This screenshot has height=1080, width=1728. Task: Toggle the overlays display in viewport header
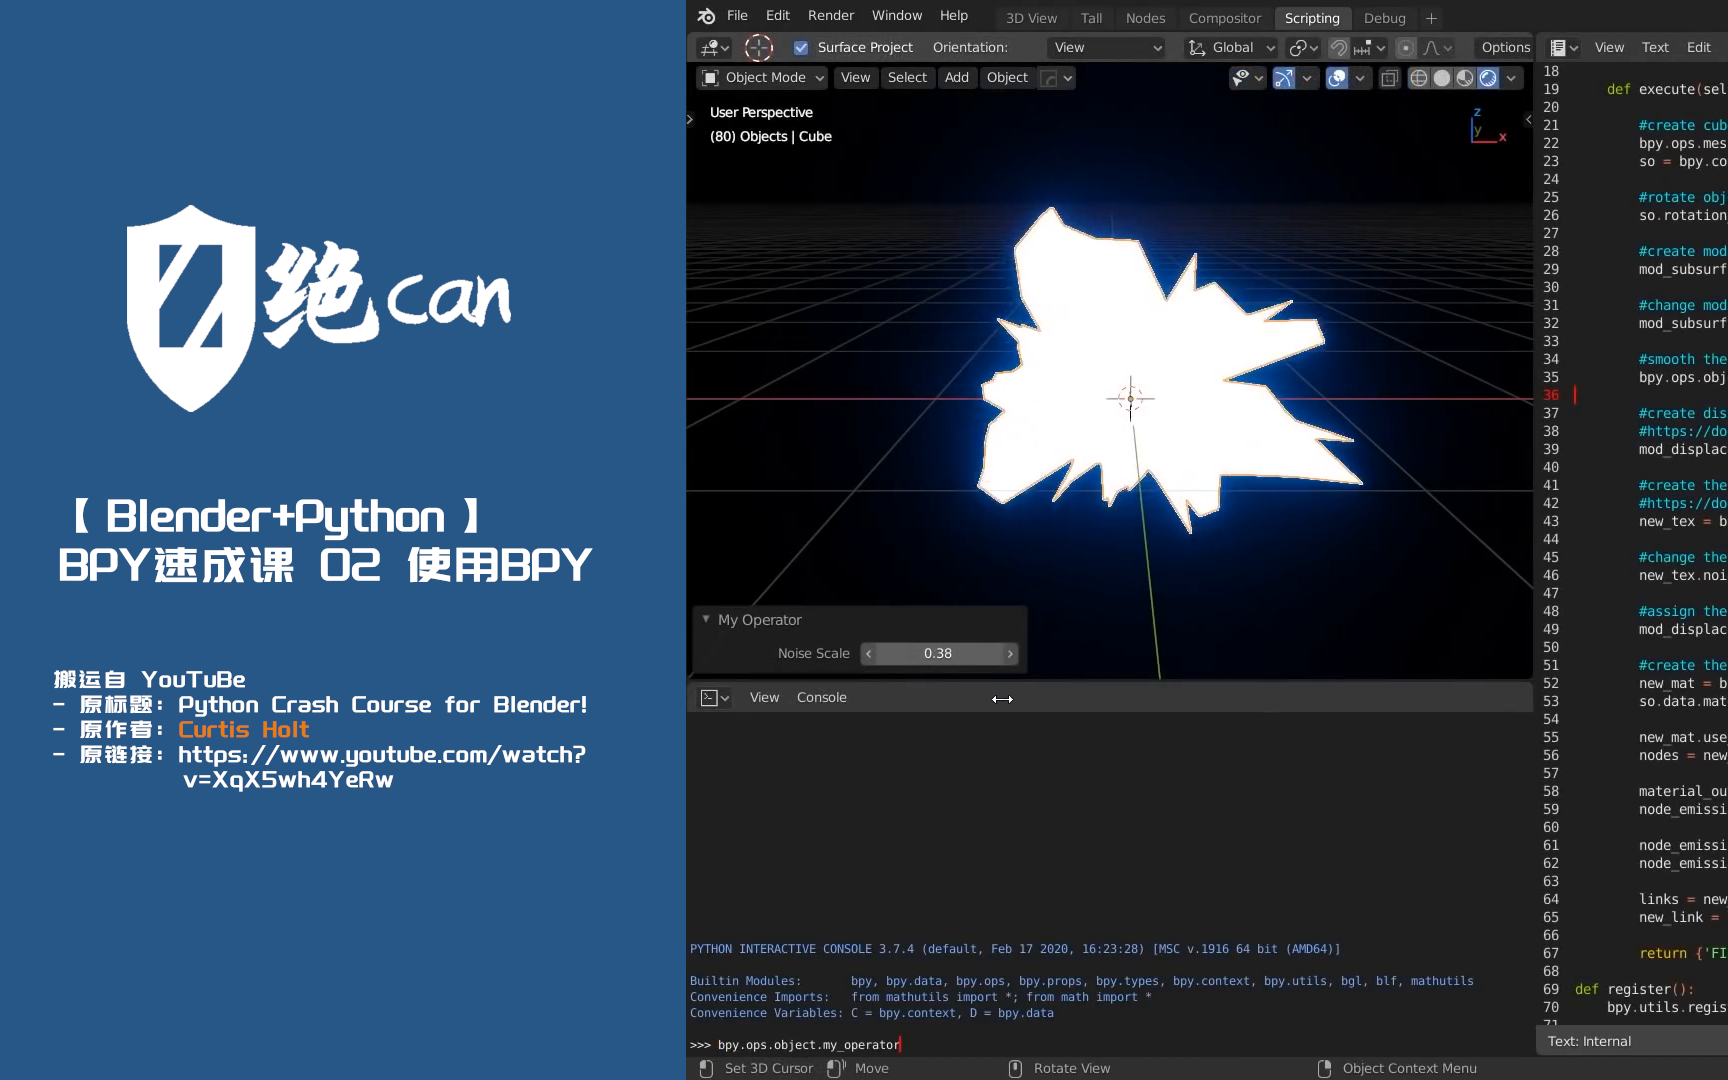click(1337, 78)
